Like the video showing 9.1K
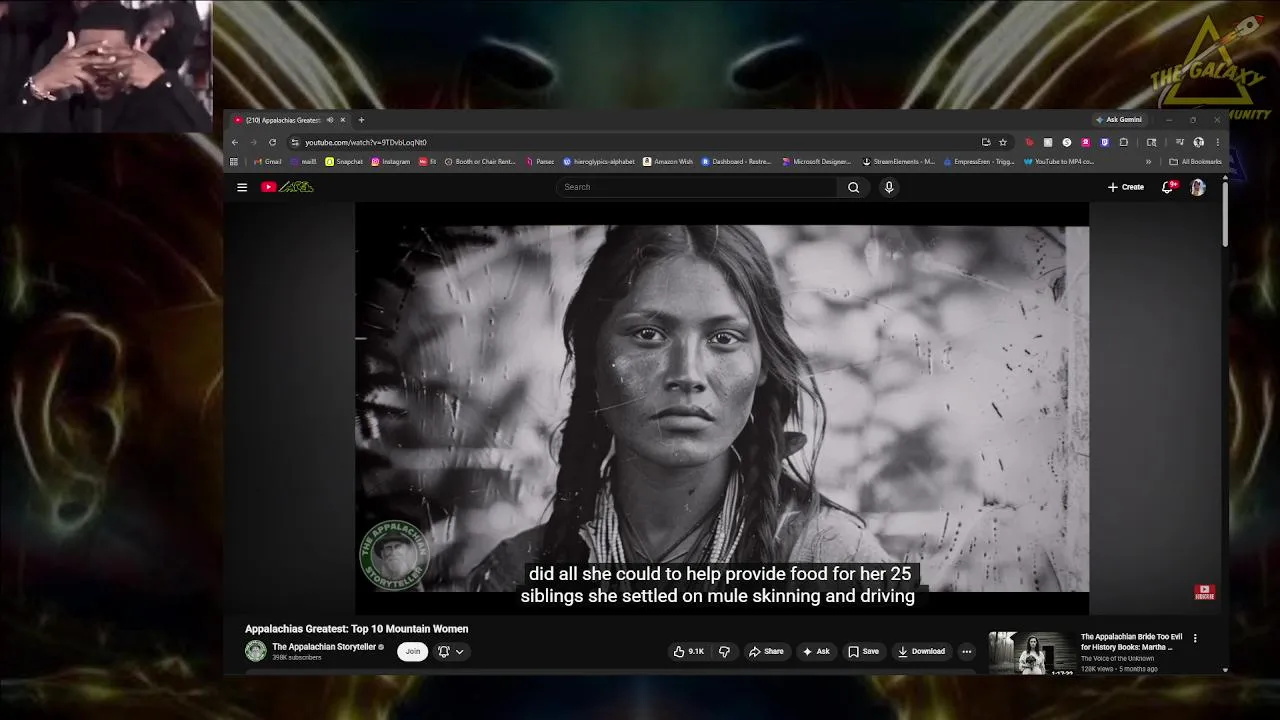This screenshot has width=1280, height=720. coord(689,651)
